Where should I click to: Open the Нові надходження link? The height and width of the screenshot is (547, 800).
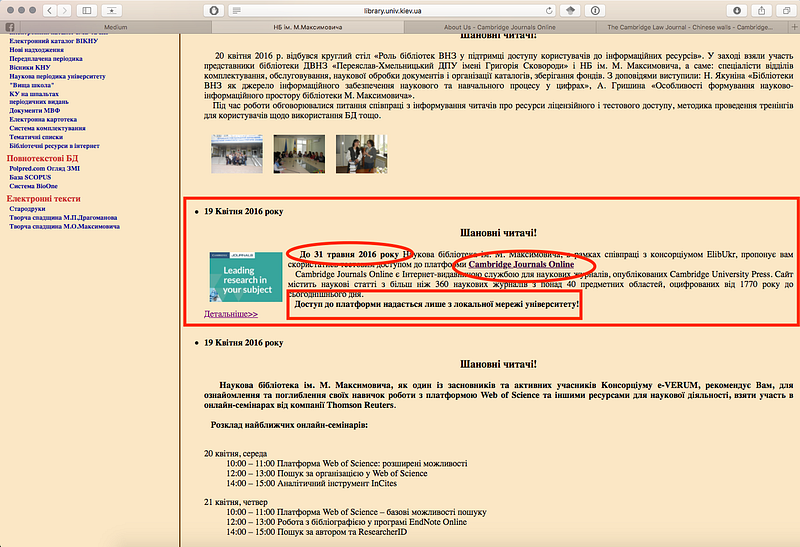coord(36,49)
